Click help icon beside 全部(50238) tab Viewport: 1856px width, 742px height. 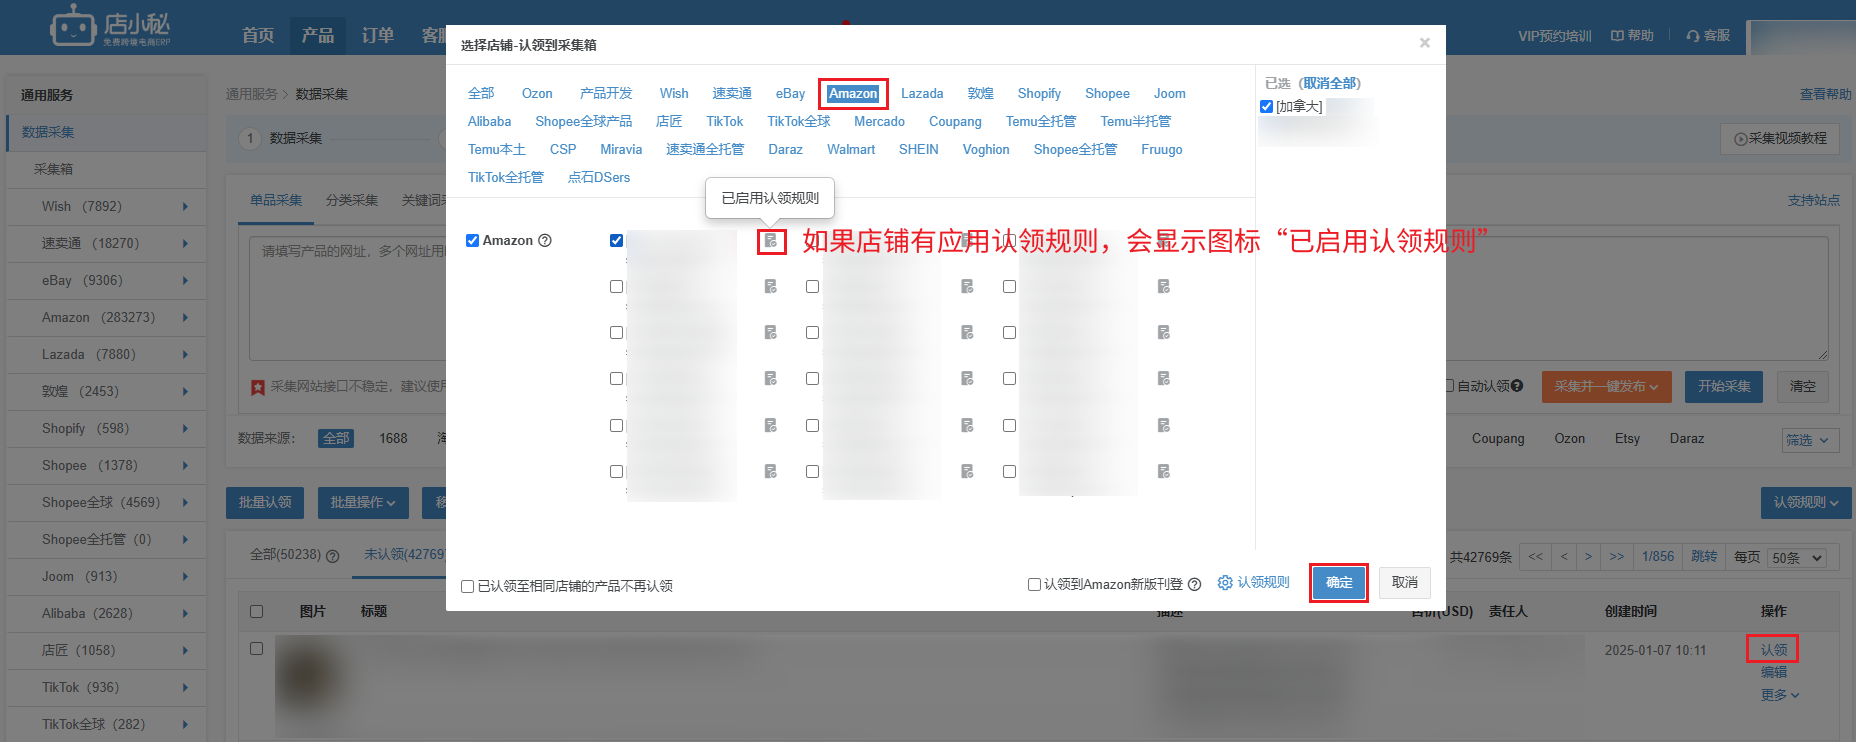click(x=333, y=556)
